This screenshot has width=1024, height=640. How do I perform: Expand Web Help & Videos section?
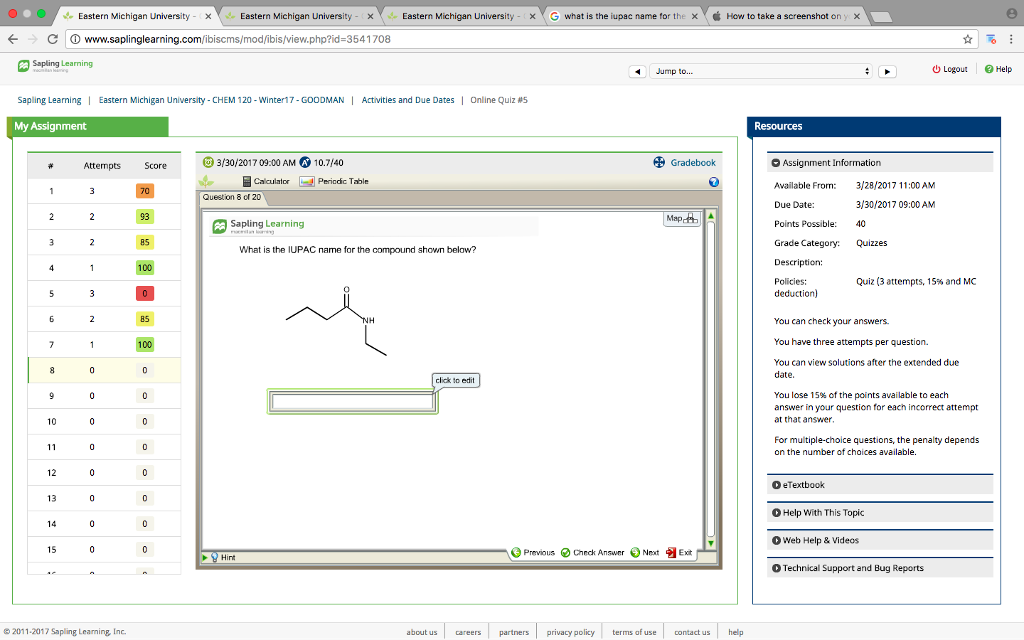click(880, 540)
